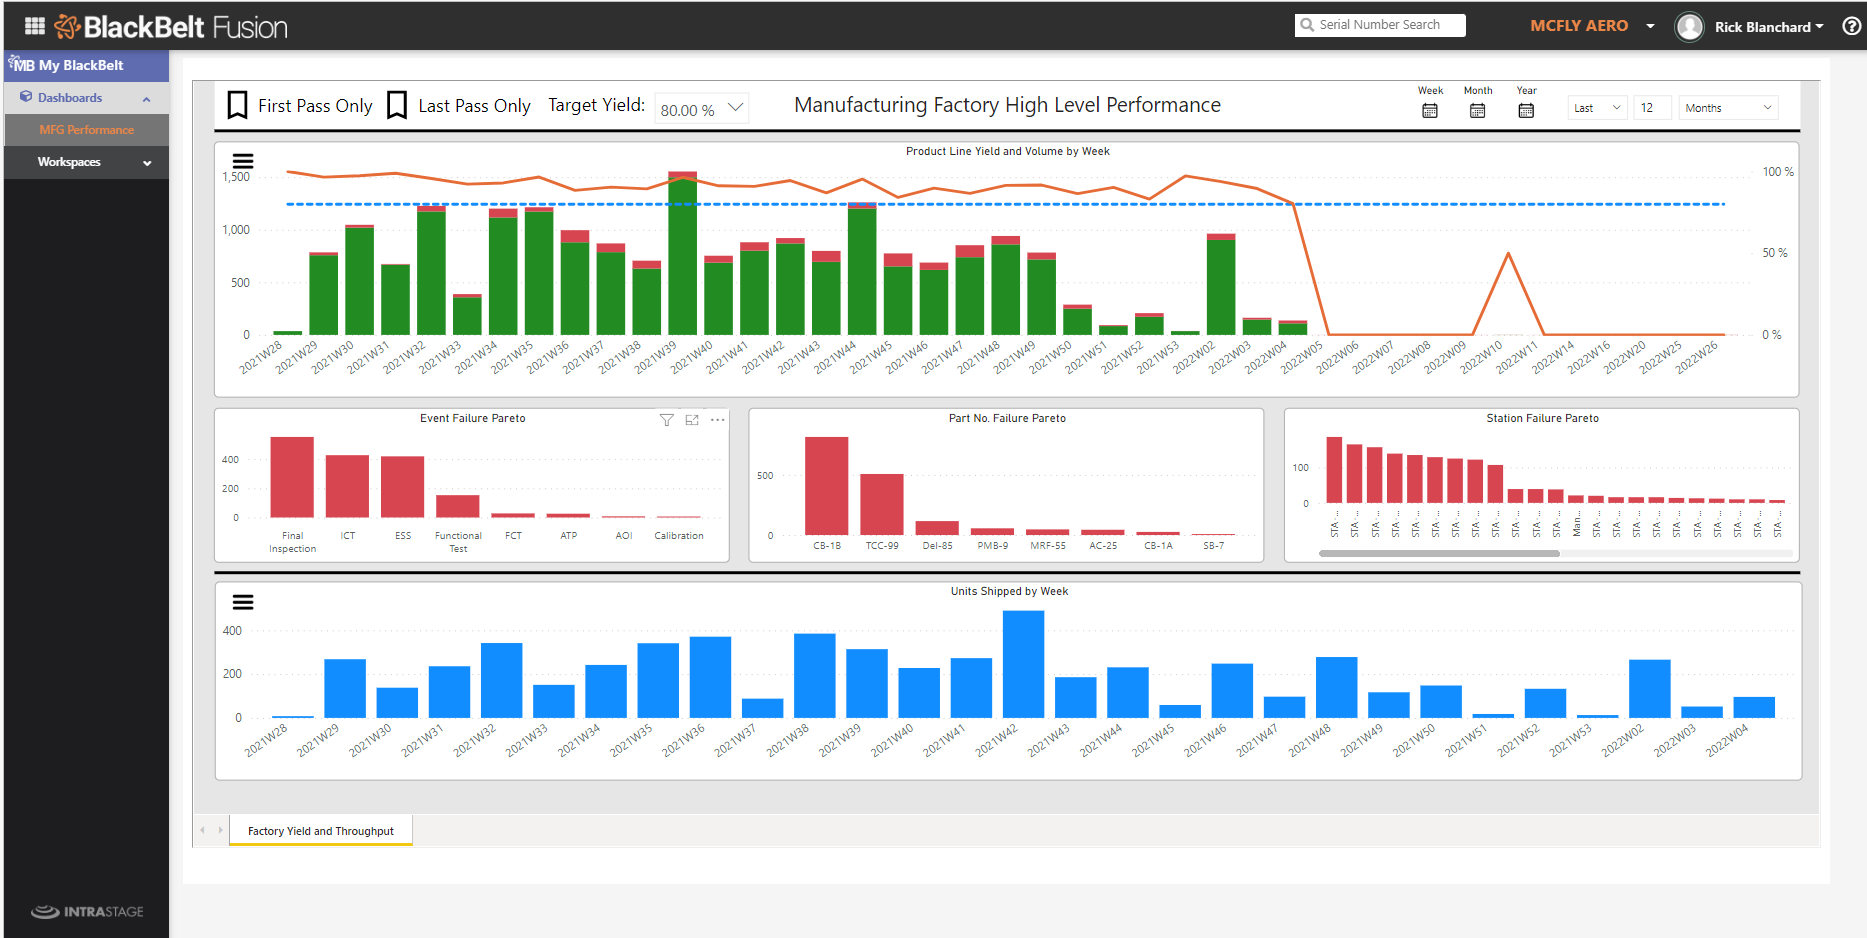Expand the Target Yield 80.00 % dropdown
The width and height of the screenshot is (1867, 938).
point(735,108)
